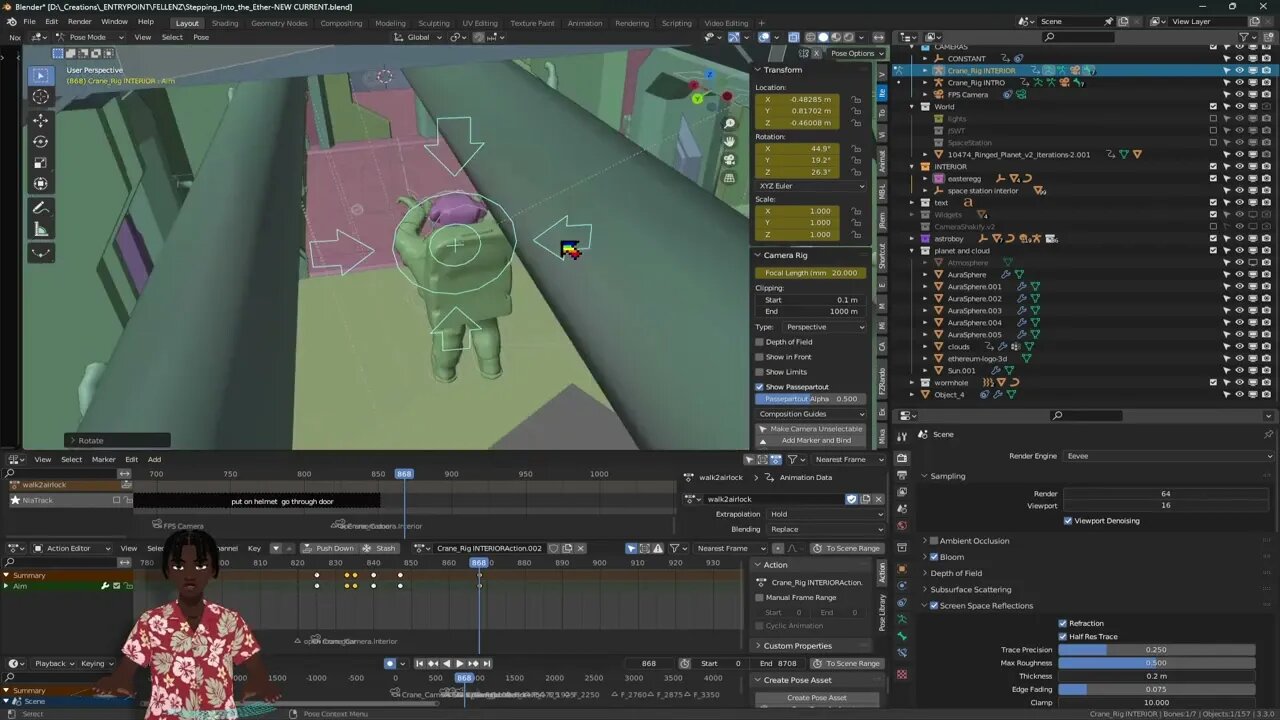Enable Show Limits checkbox
1280x720 pixels.
760,372
